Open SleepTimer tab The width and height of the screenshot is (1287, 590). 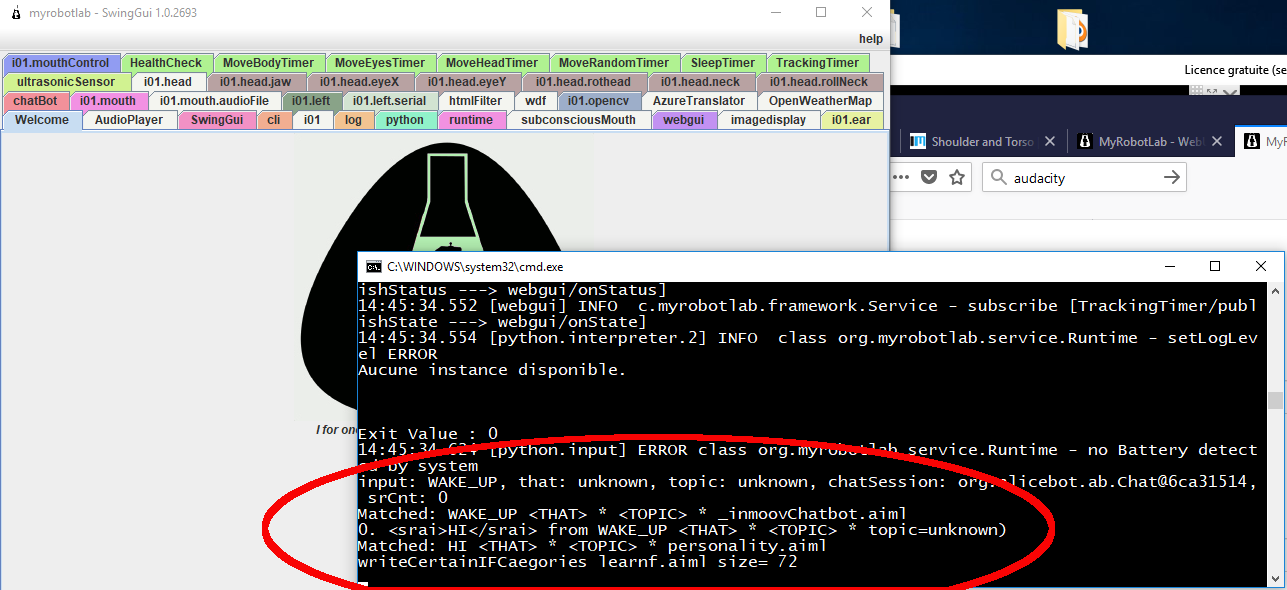tap(723, 63)
